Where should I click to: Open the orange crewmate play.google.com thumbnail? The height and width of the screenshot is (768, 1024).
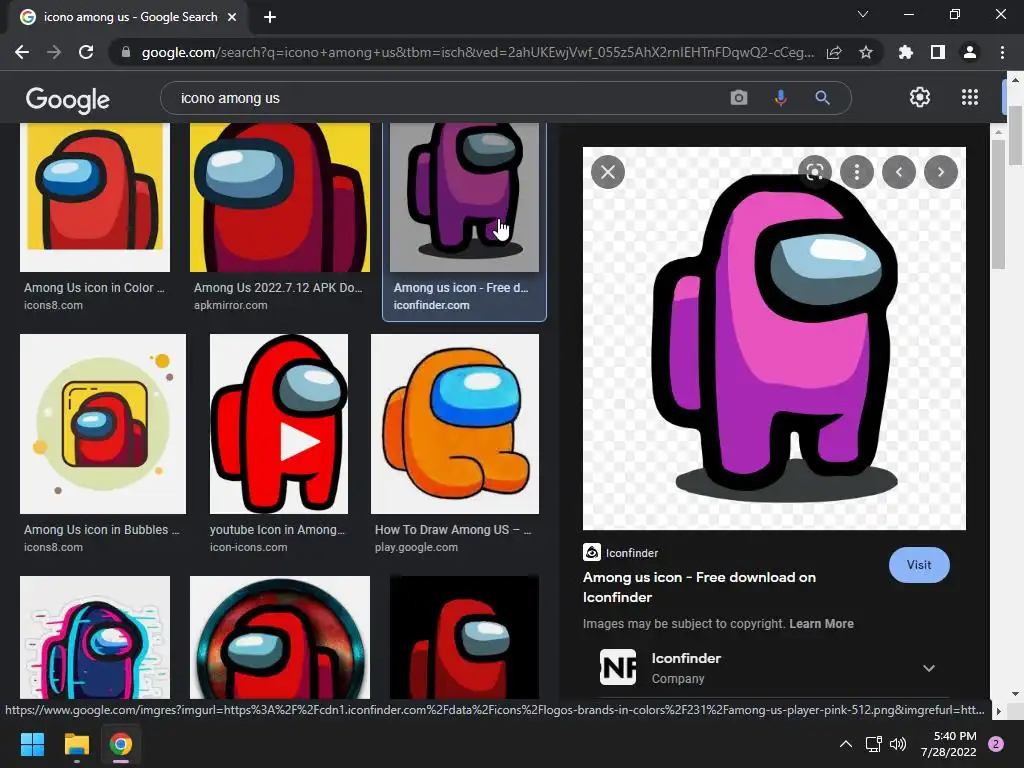pos(455,424)
